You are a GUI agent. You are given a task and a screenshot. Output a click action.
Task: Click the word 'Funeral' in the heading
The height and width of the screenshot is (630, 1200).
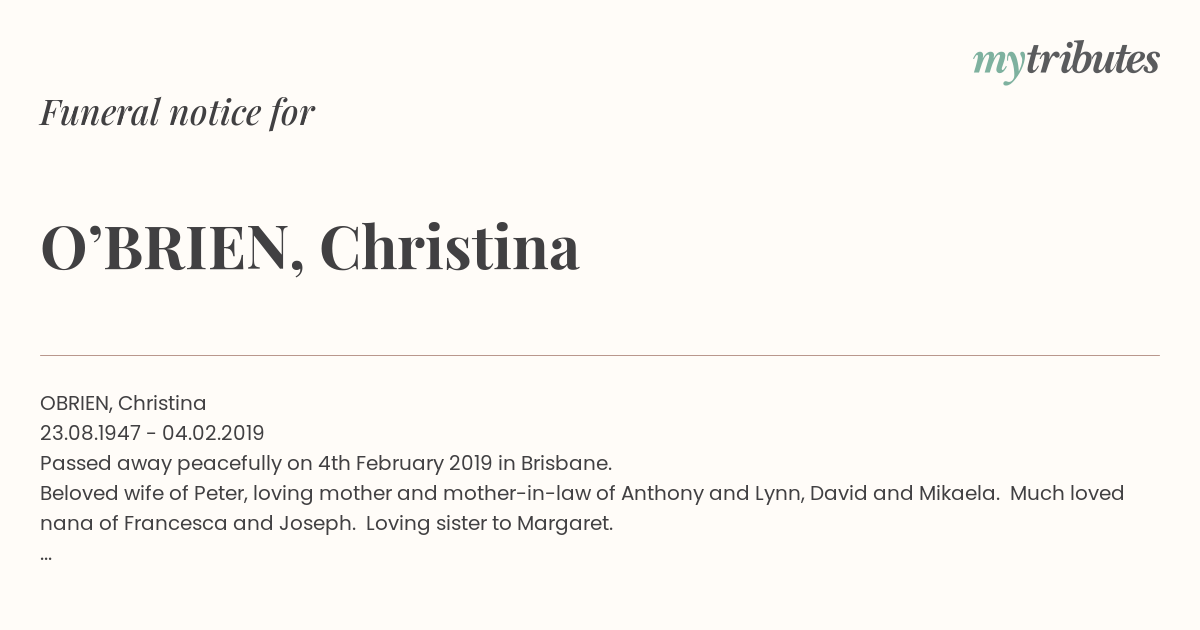point(100,113)
